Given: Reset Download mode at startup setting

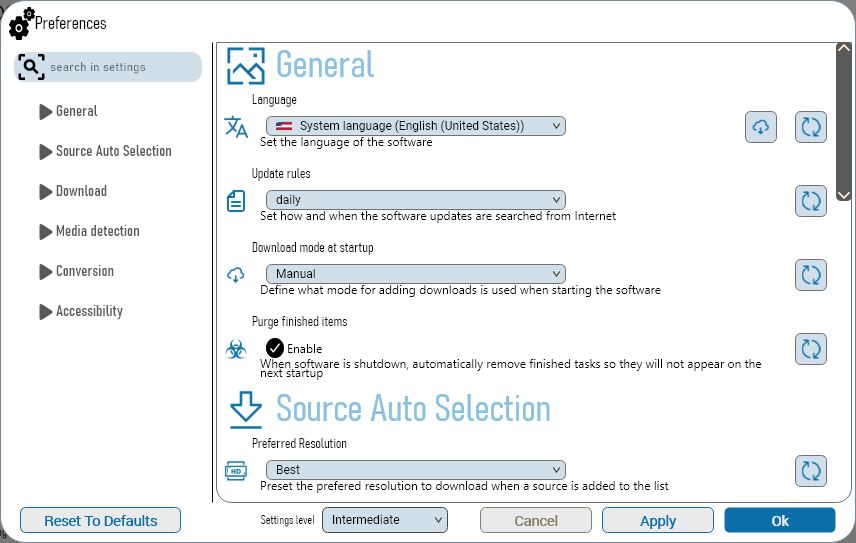Looking at the screenshot, I should (x=811, y=275).
